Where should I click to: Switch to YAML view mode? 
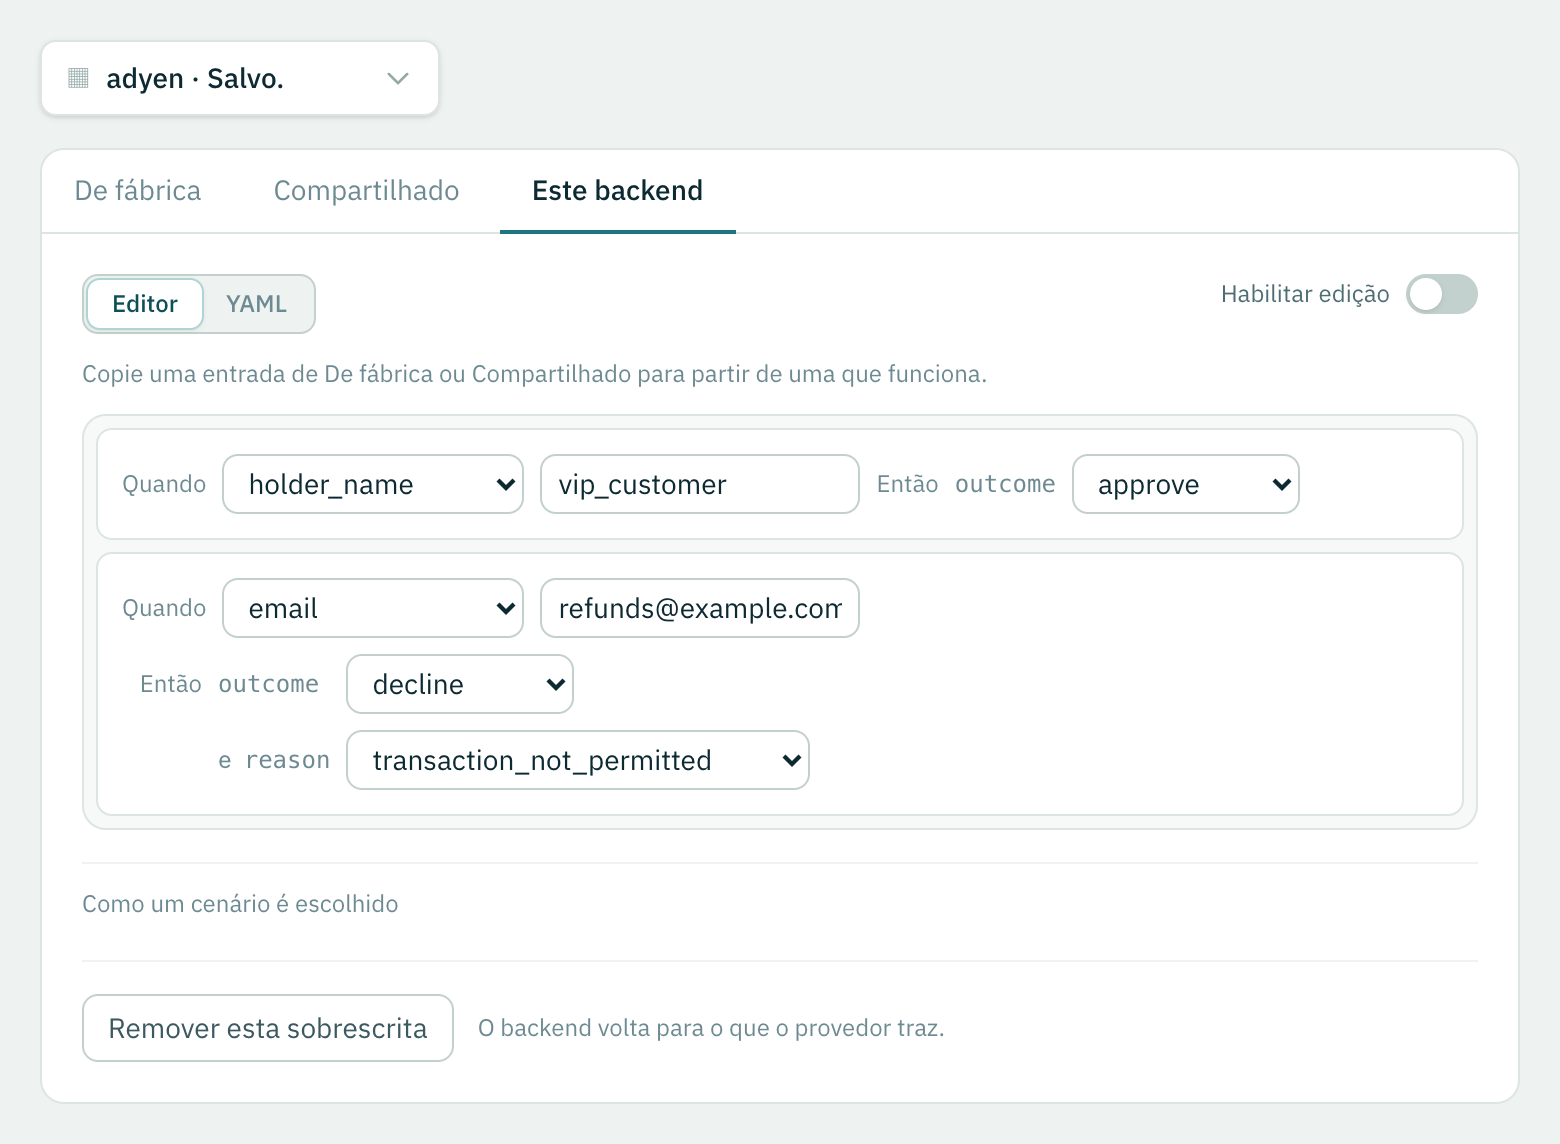pos(257,304)
